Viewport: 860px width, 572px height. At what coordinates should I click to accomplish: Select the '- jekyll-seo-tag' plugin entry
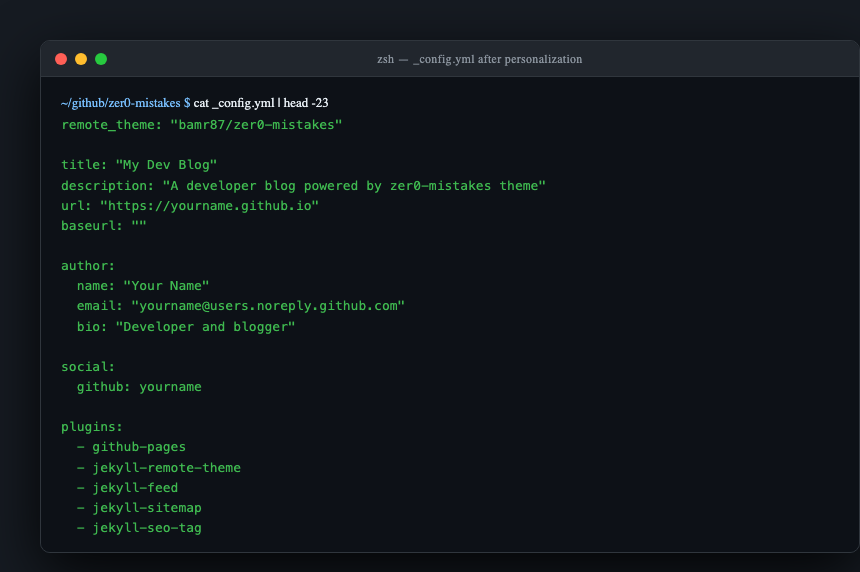(x=139, y=528)
